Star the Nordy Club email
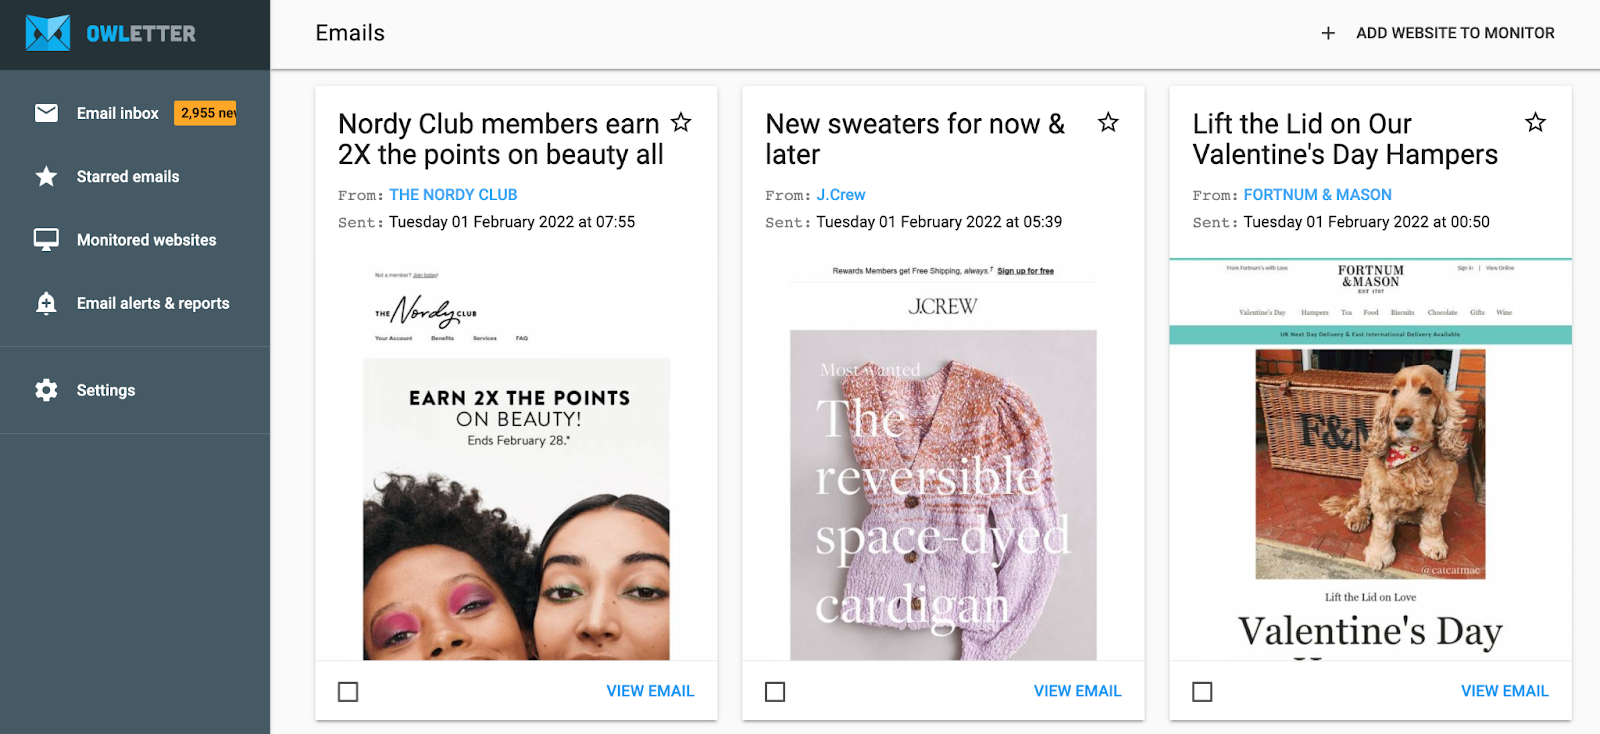 tap(681, 123)
